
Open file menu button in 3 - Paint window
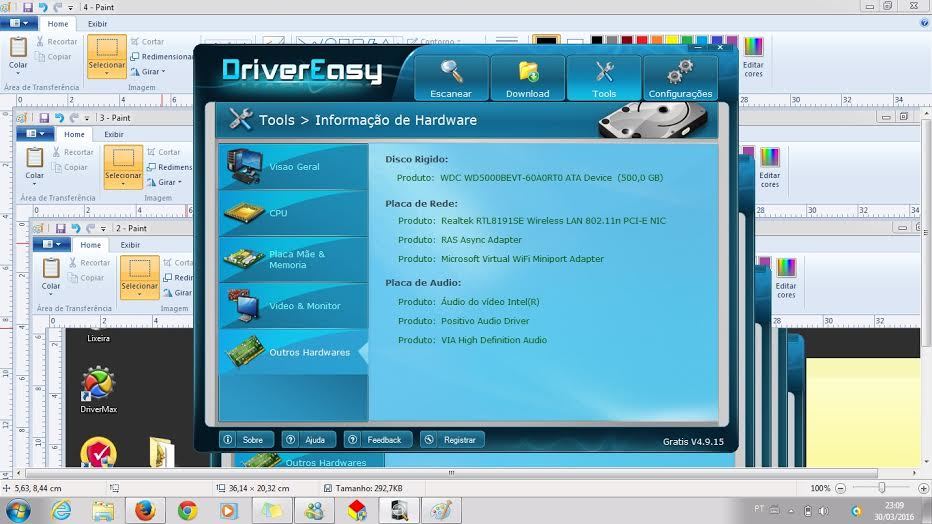point(36,134)
